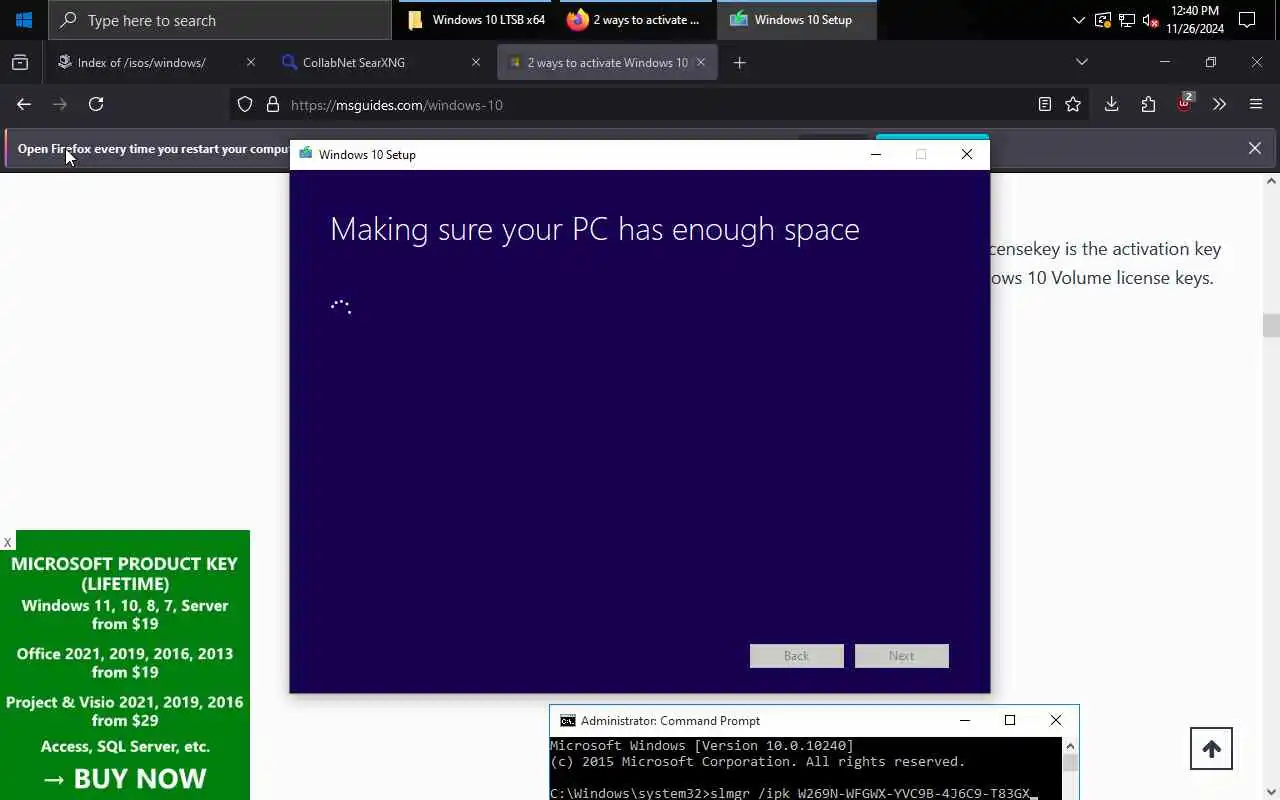Image resolution: width=1280 pixels, height=800 pixels.
Task: Reload the current page
Action: [96, 104]
